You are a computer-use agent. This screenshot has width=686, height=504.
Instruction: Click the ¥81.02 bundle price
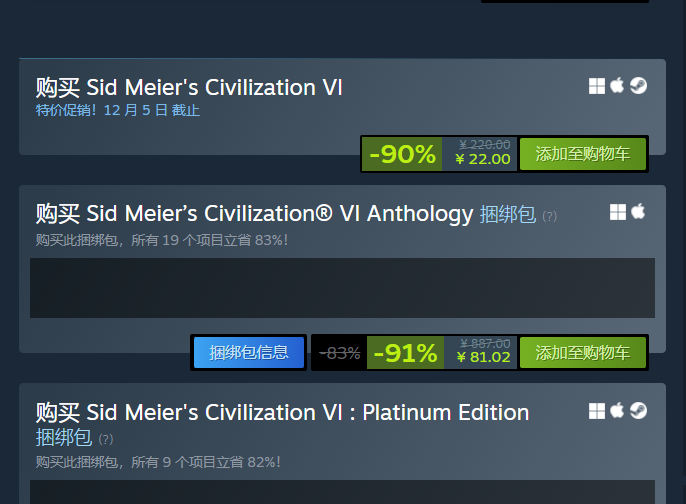coord(483,357)
